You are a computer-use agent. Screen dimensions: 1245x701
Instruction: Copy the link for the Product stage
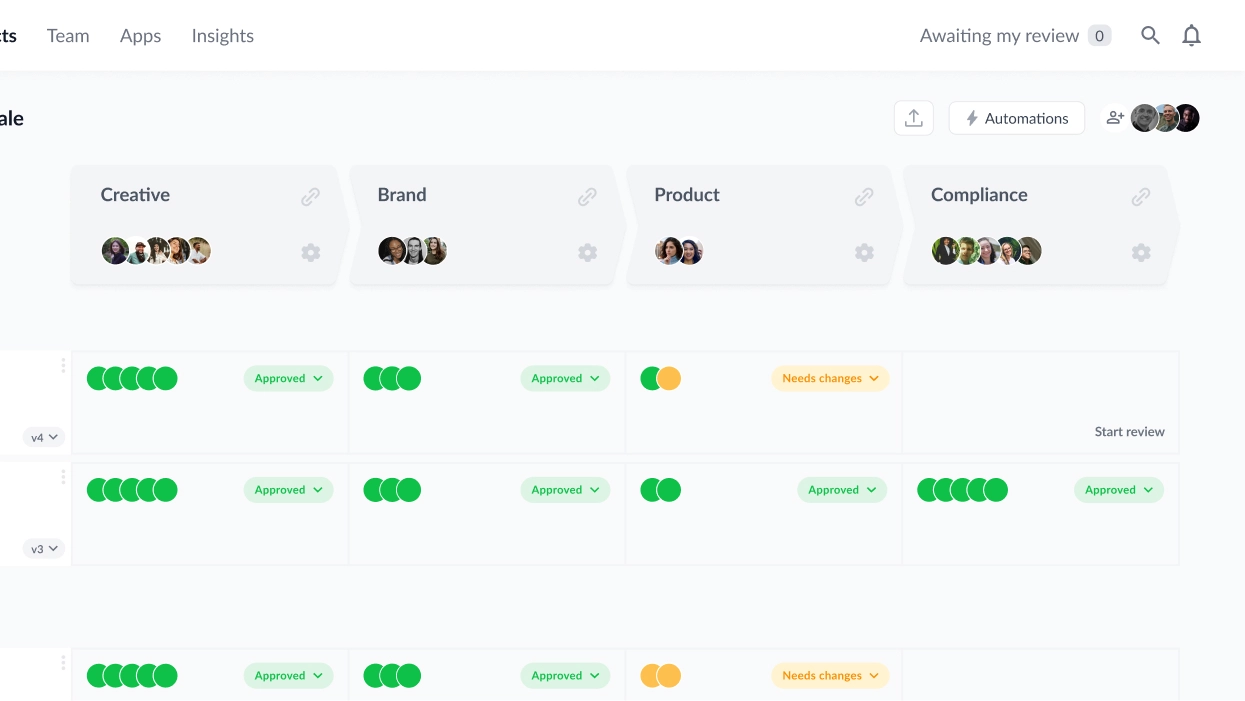point(864,196)
